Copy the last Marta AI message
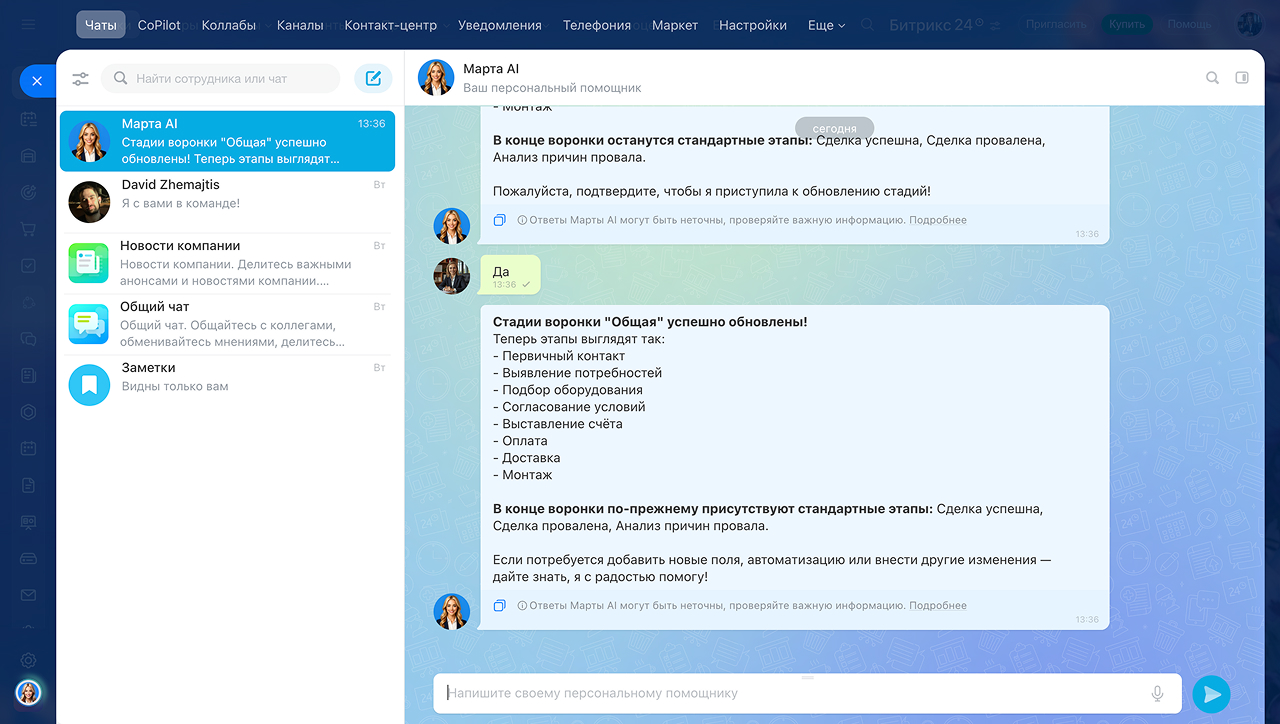The width and height of the screenshot is (1280, 724). tap(500, 605)
